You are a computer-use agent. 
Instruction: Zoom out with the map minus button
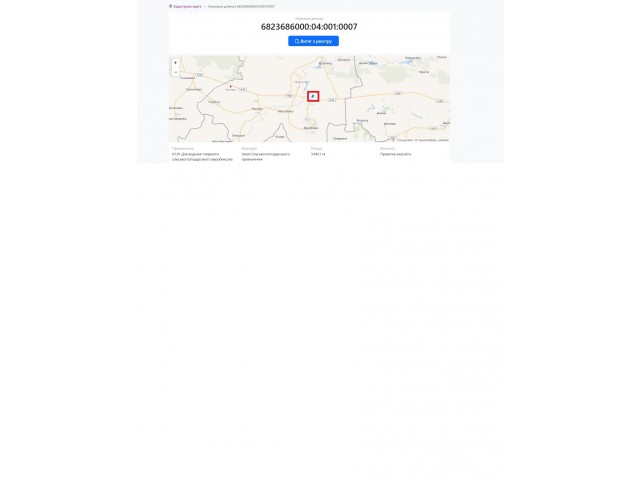[176, 72]
